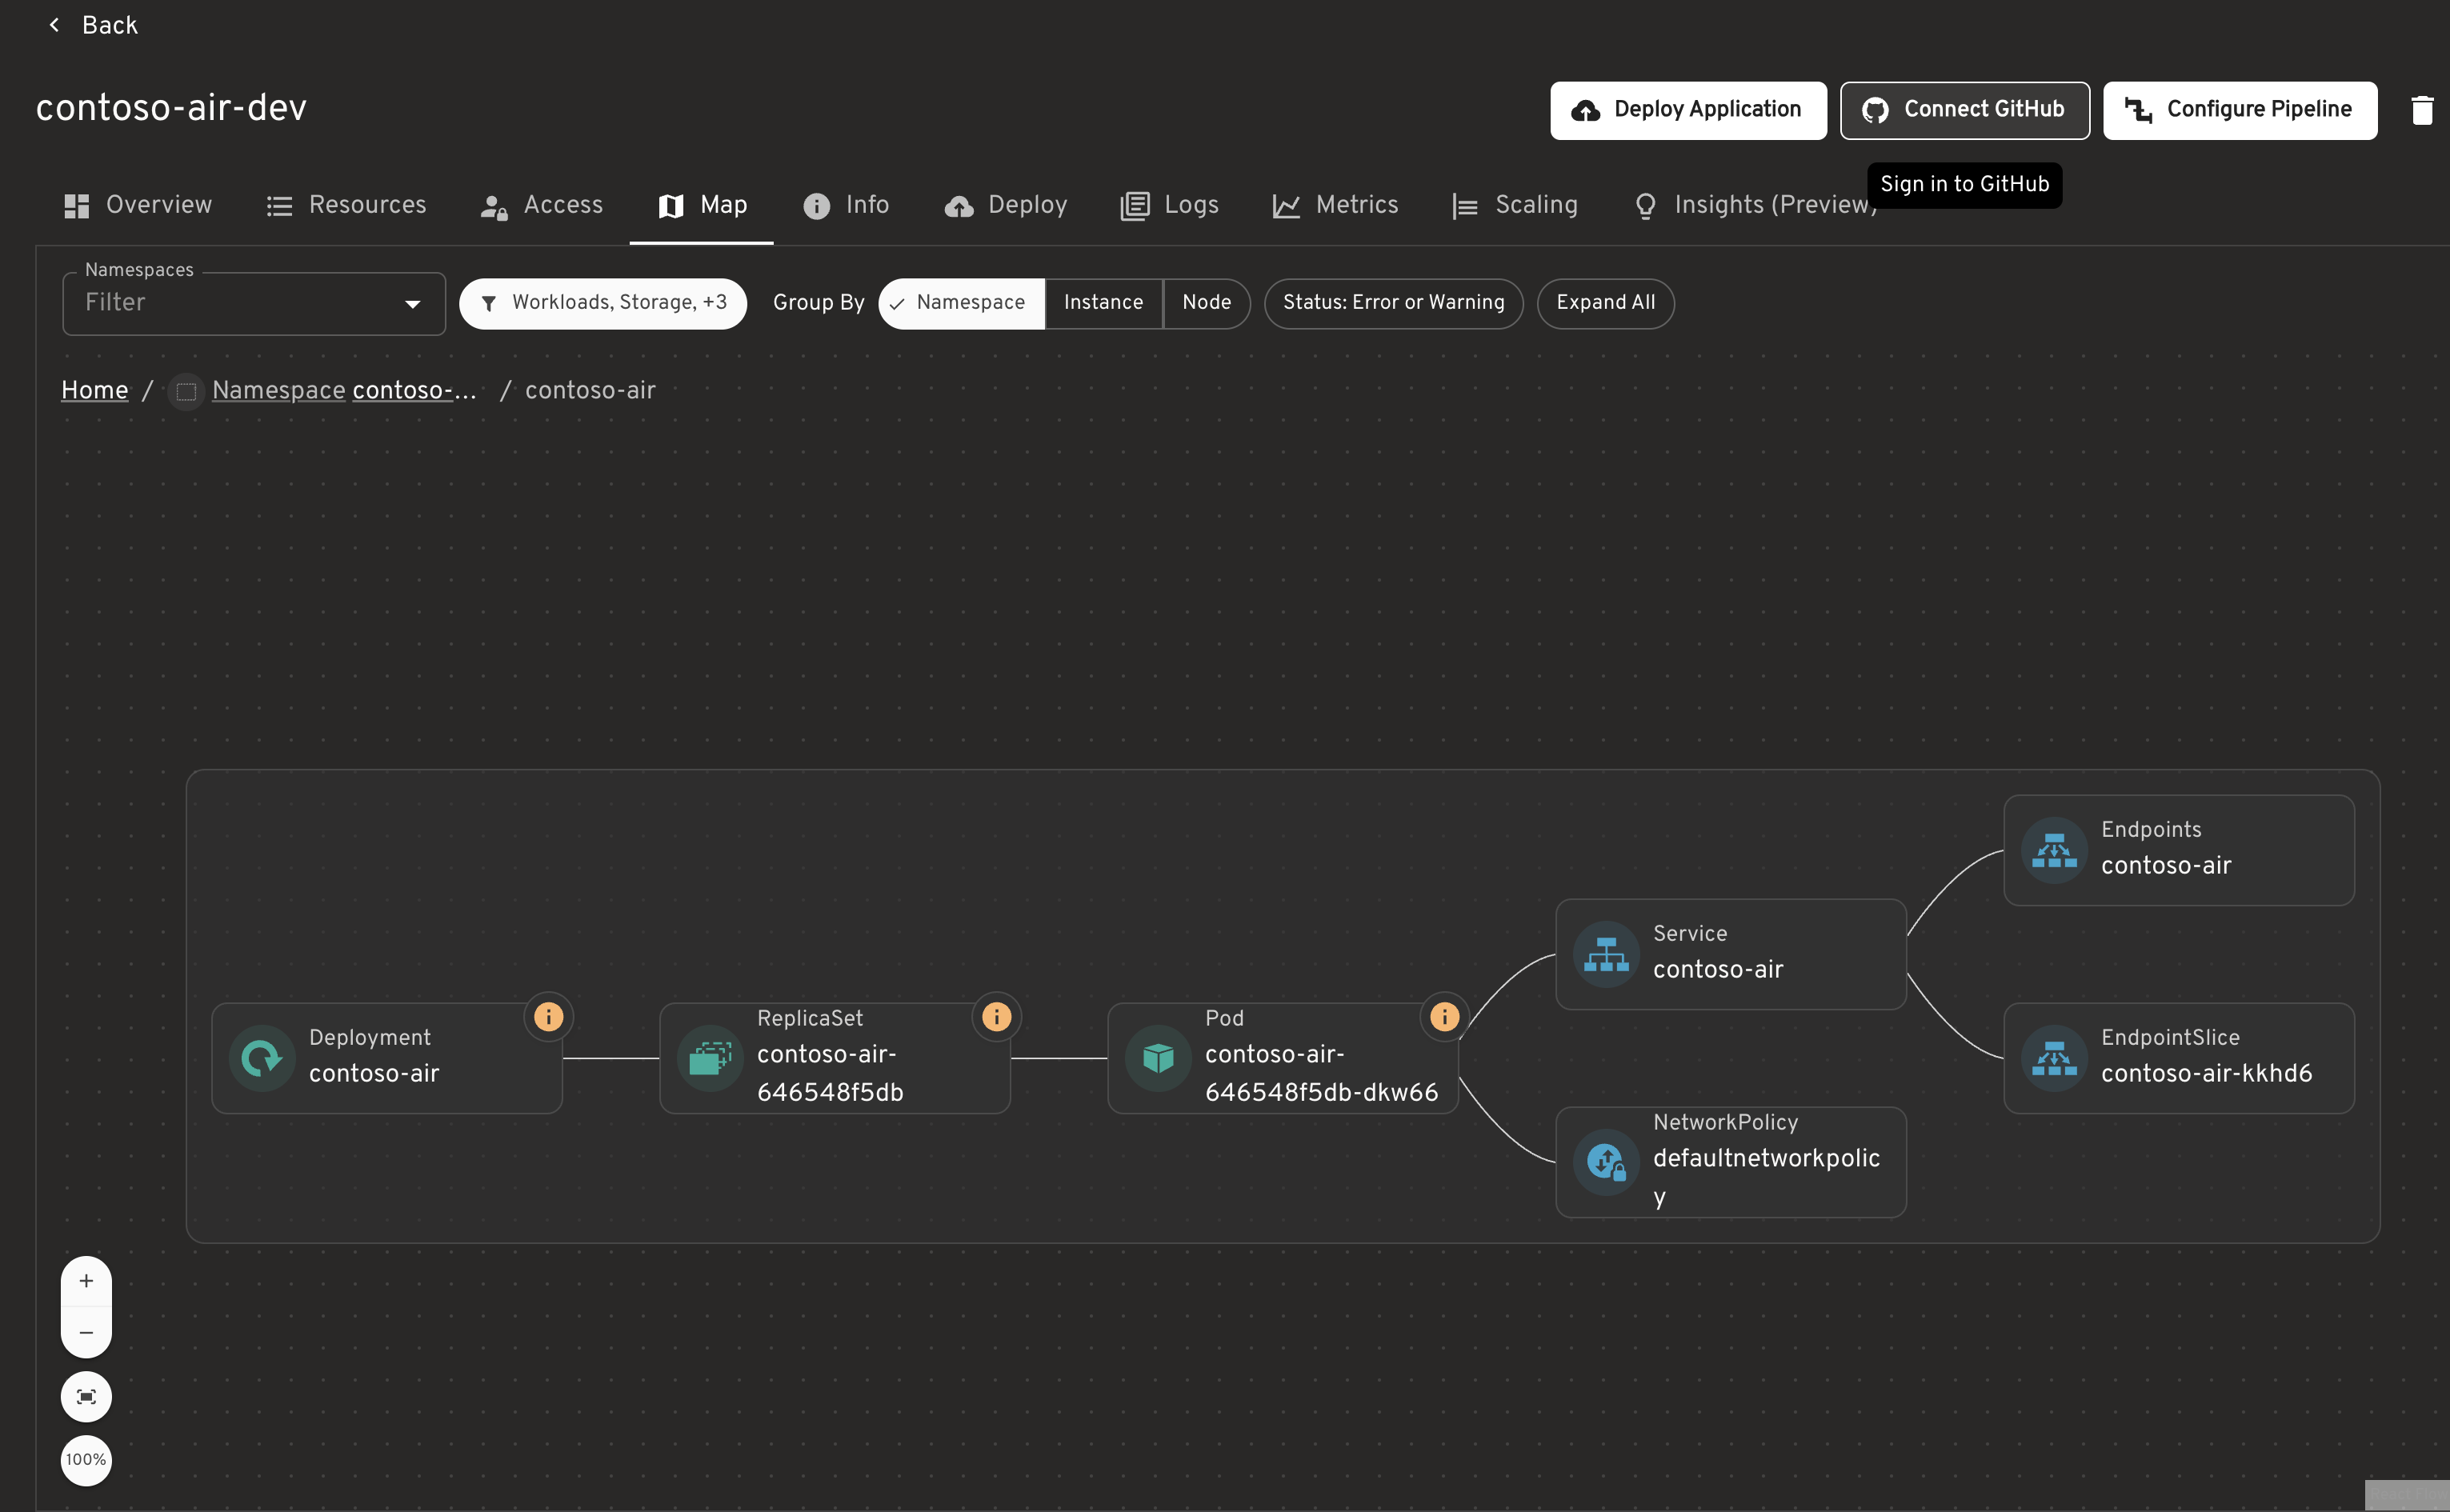Click the Service contoso-air network icon
Viewport: 2450px width, 1512px height.
click(x=1606, y=954)
